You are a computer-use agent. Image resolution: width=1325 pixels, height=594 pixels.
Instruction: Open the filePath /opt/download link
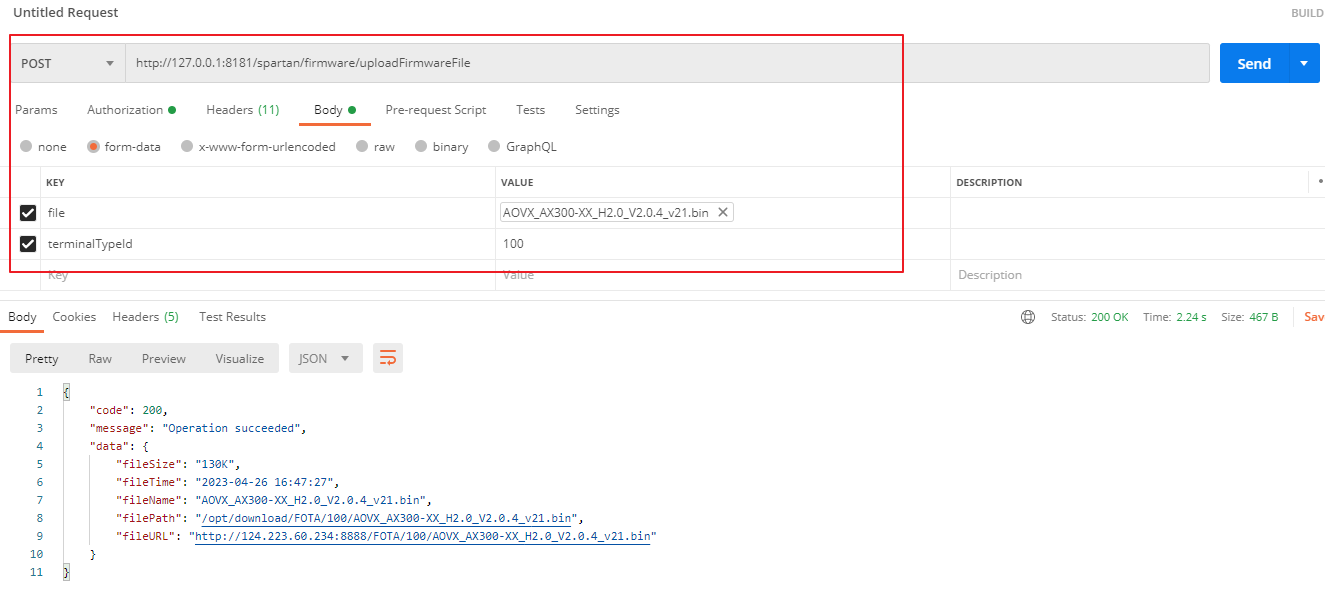click(x=388, y=518)
